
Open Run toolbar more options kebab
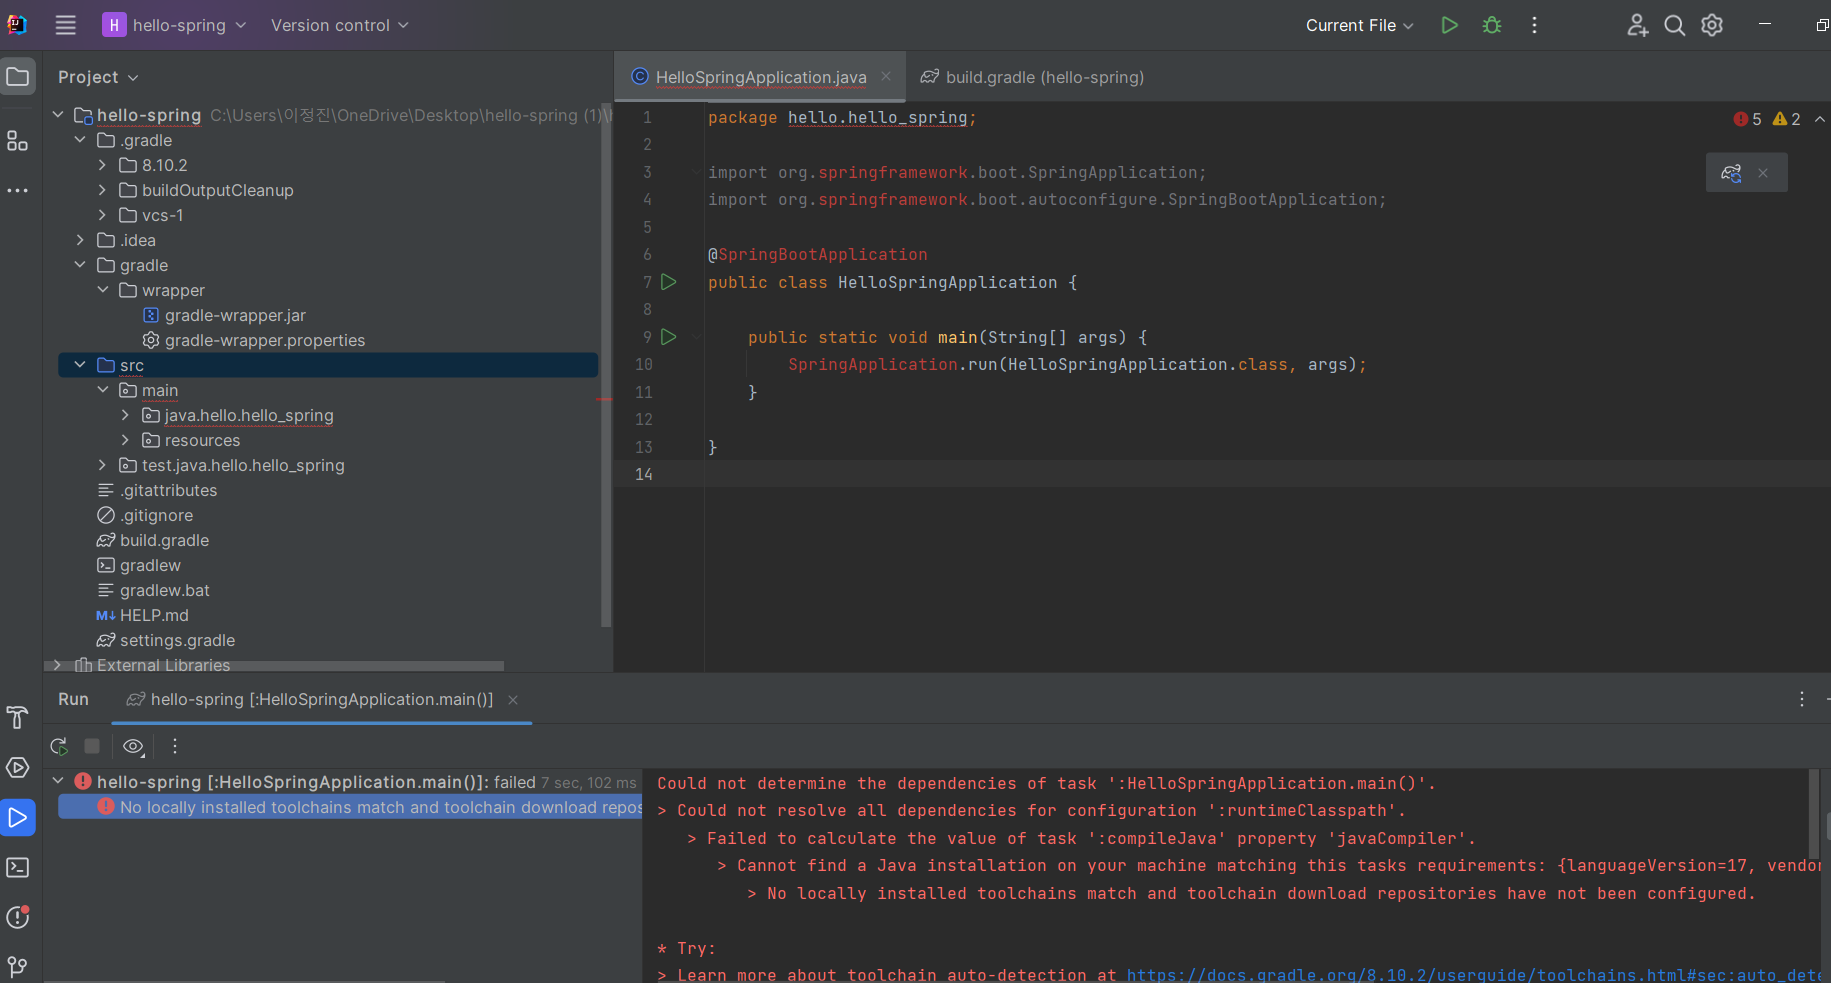pyautogui.click(x=175, y=746)
